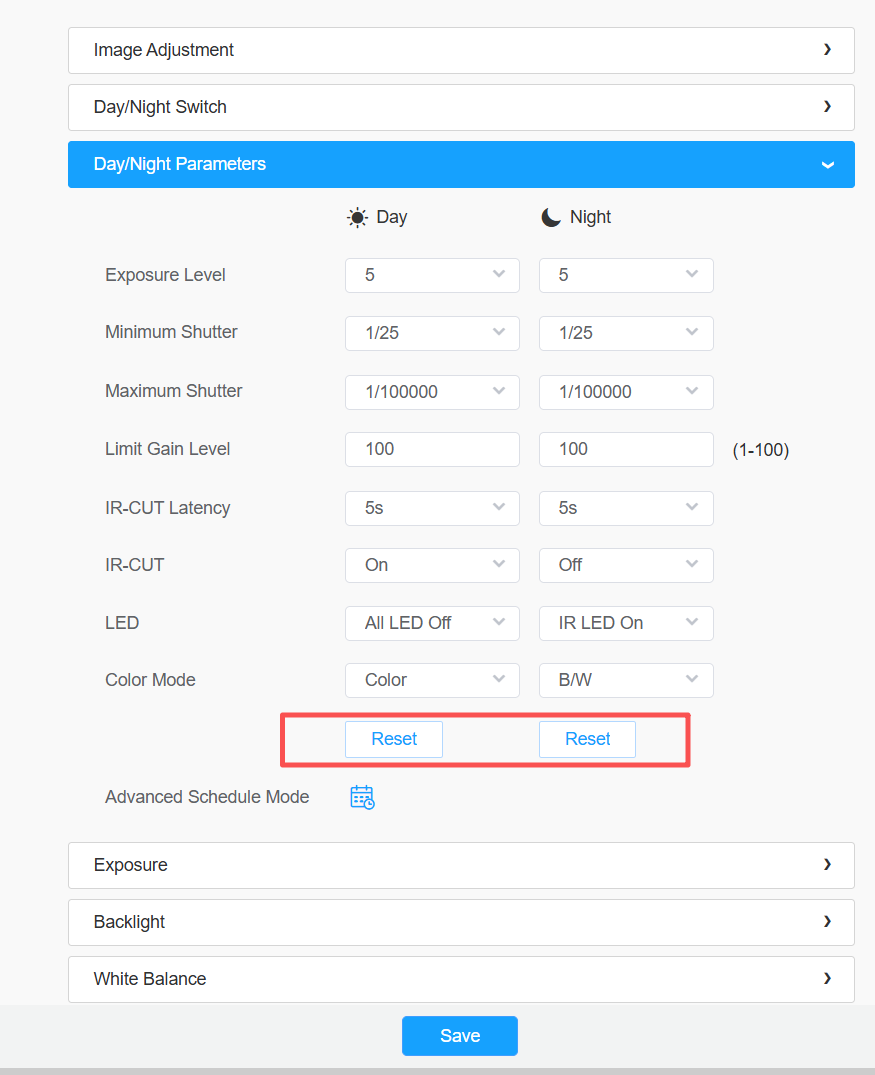Click the "Advanced Schedule Mode" label
Viewport: 875px width, 1075px height.
[207, 797]
